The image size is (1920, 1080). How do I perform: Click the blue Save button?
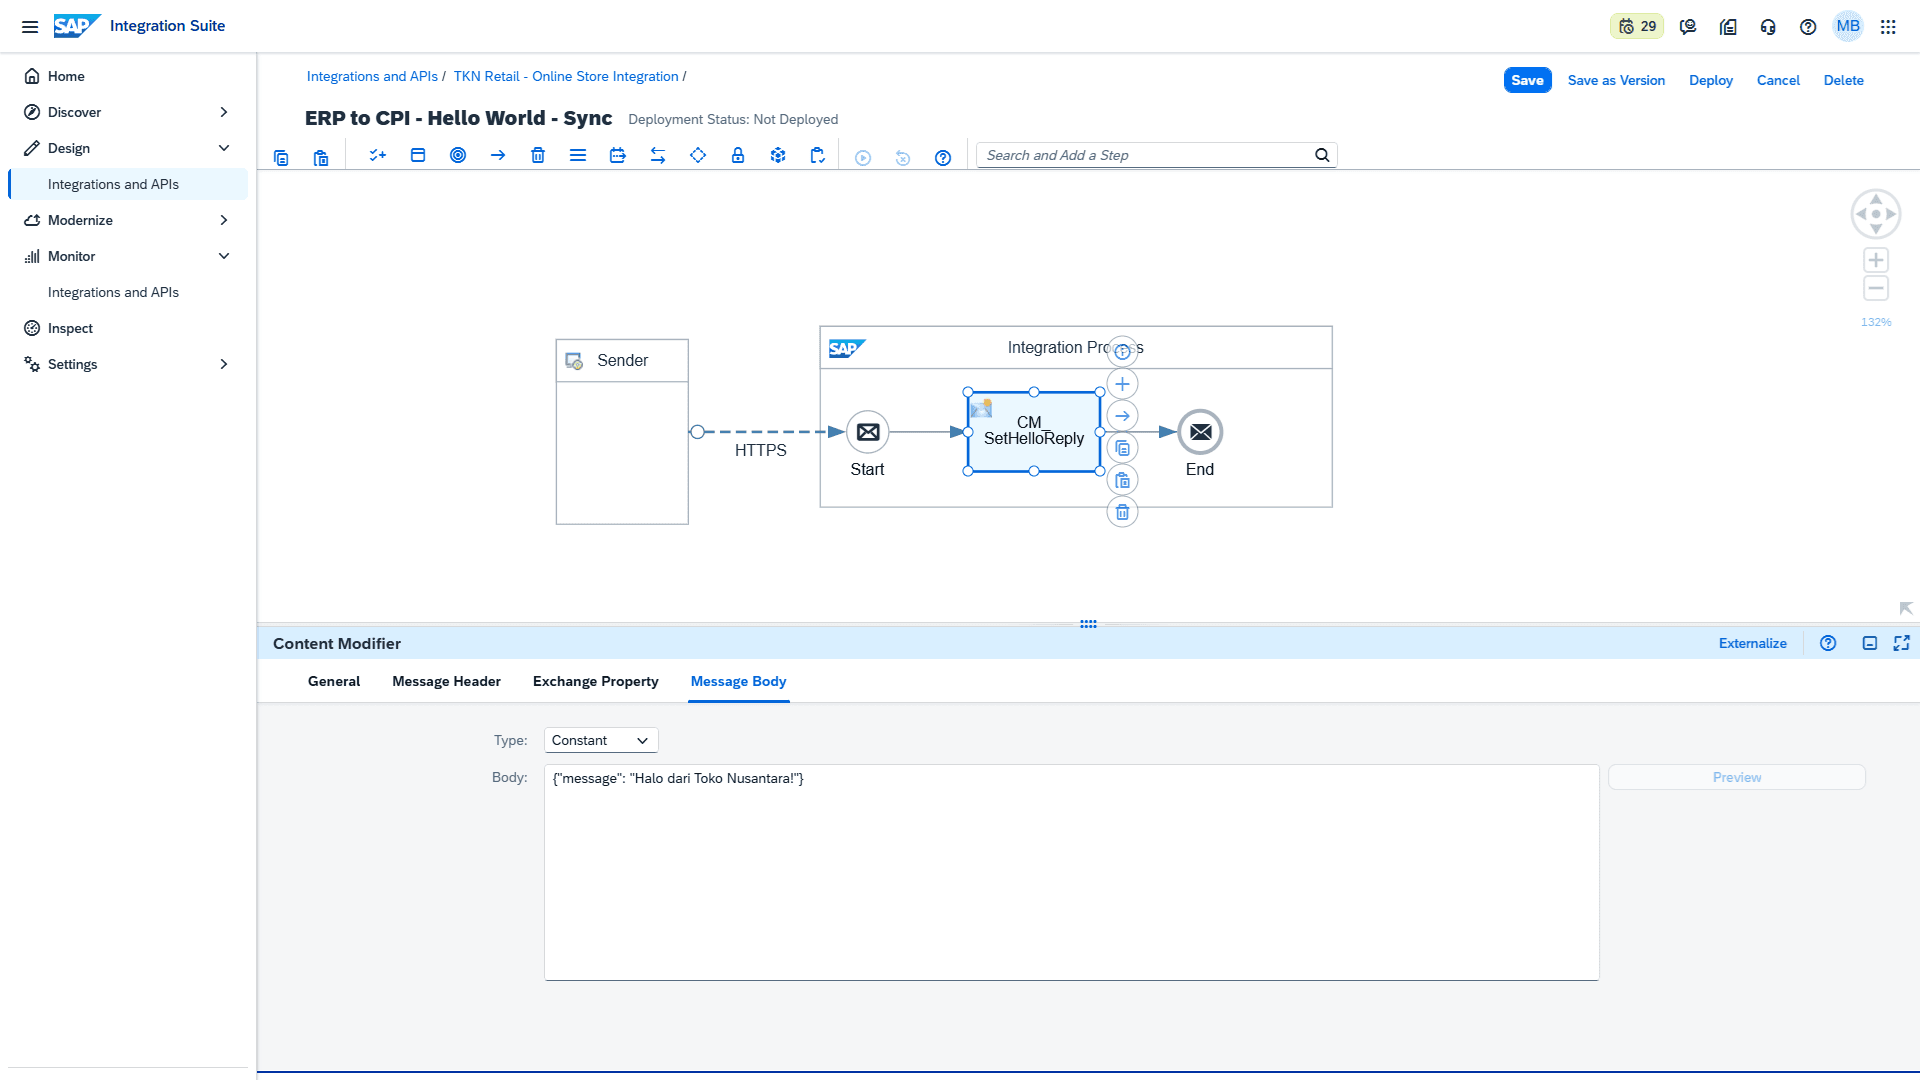1527,80
